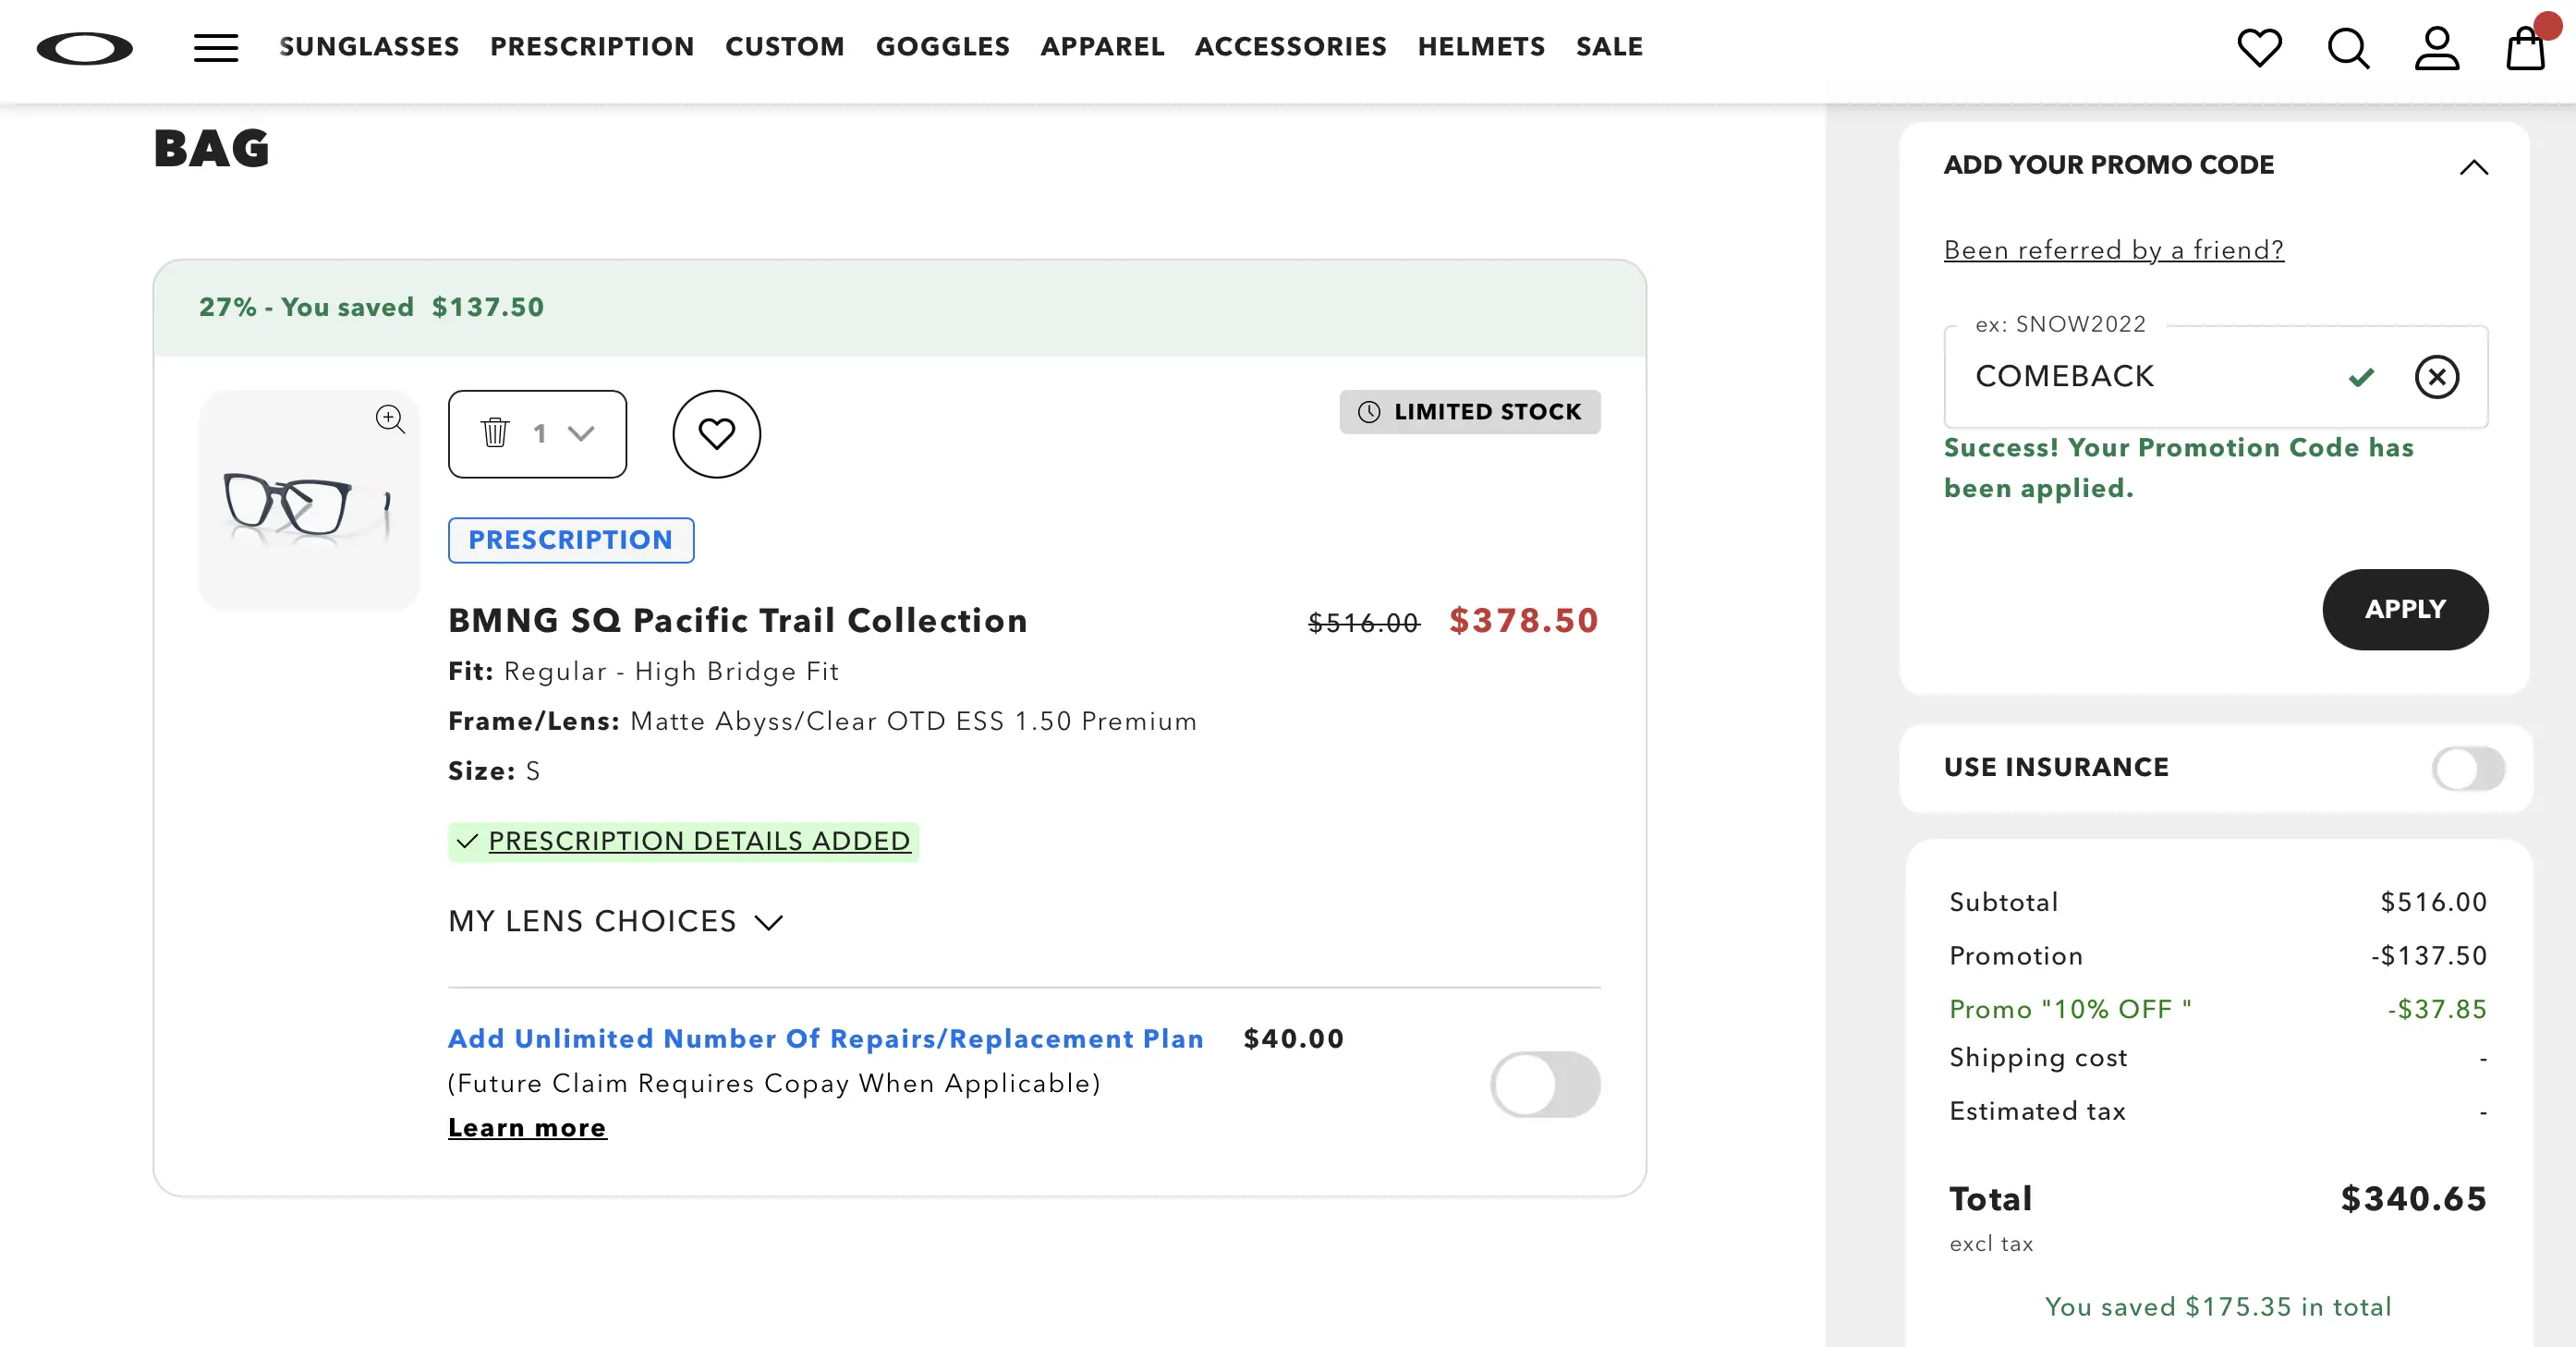Click the 'You saved $175.35 in total' text
The image size is (2576, 1347).
[2218, 1306]
